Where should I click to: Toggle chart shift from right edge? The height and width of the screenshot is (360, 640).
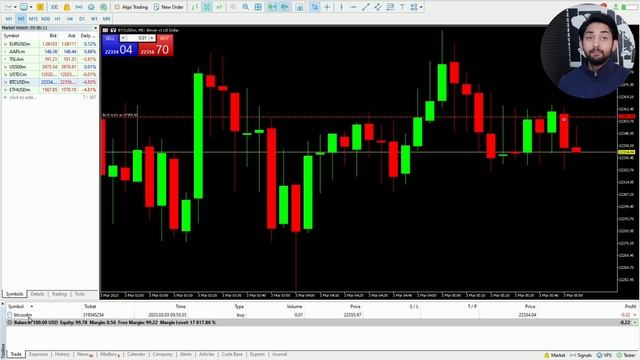pyautogui.click(x=284, y=7)
